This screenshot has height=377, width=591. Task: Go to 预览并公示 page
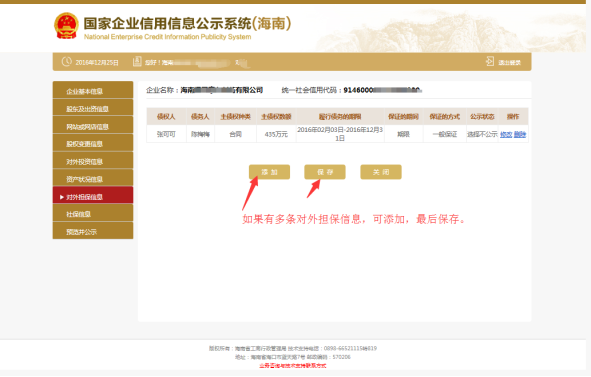93,231
